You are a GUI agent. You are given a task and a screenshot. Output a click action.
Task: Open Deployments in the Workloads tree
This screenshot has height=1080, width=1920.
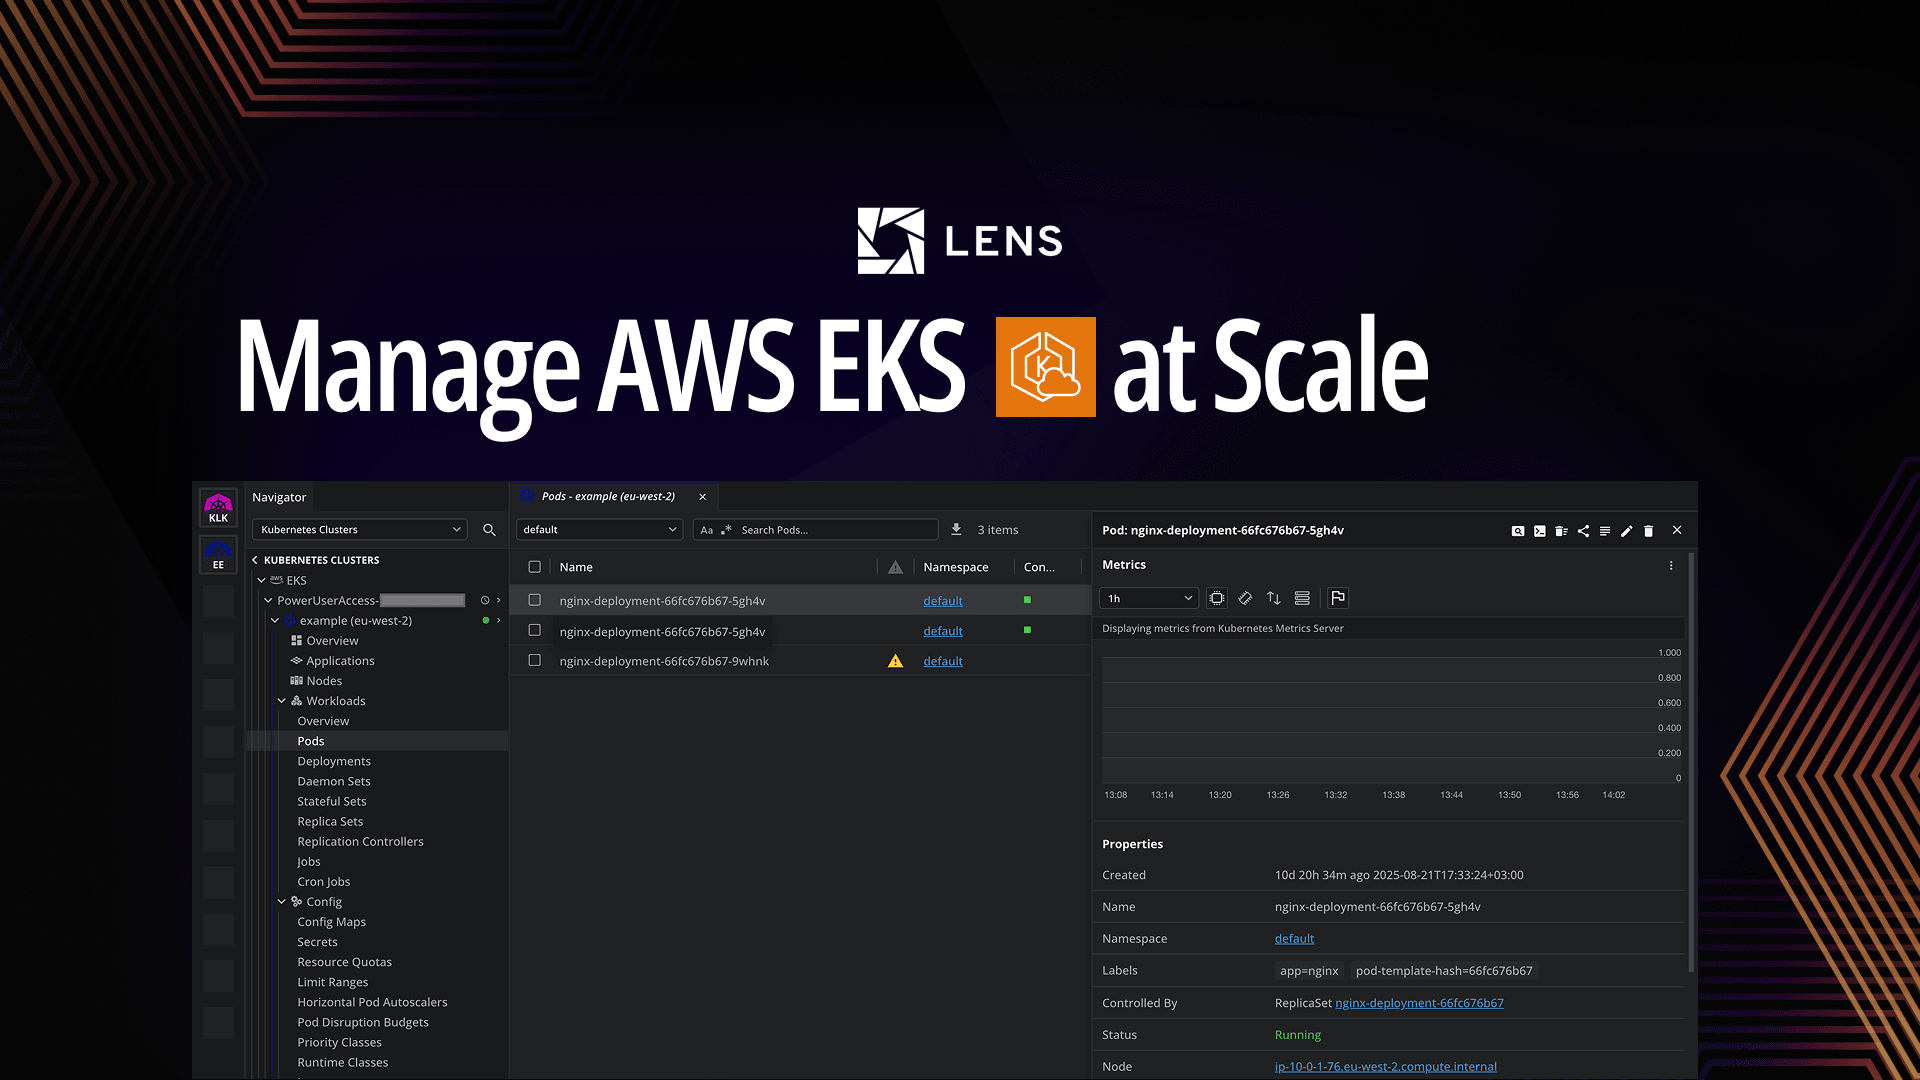click(334, 761)
